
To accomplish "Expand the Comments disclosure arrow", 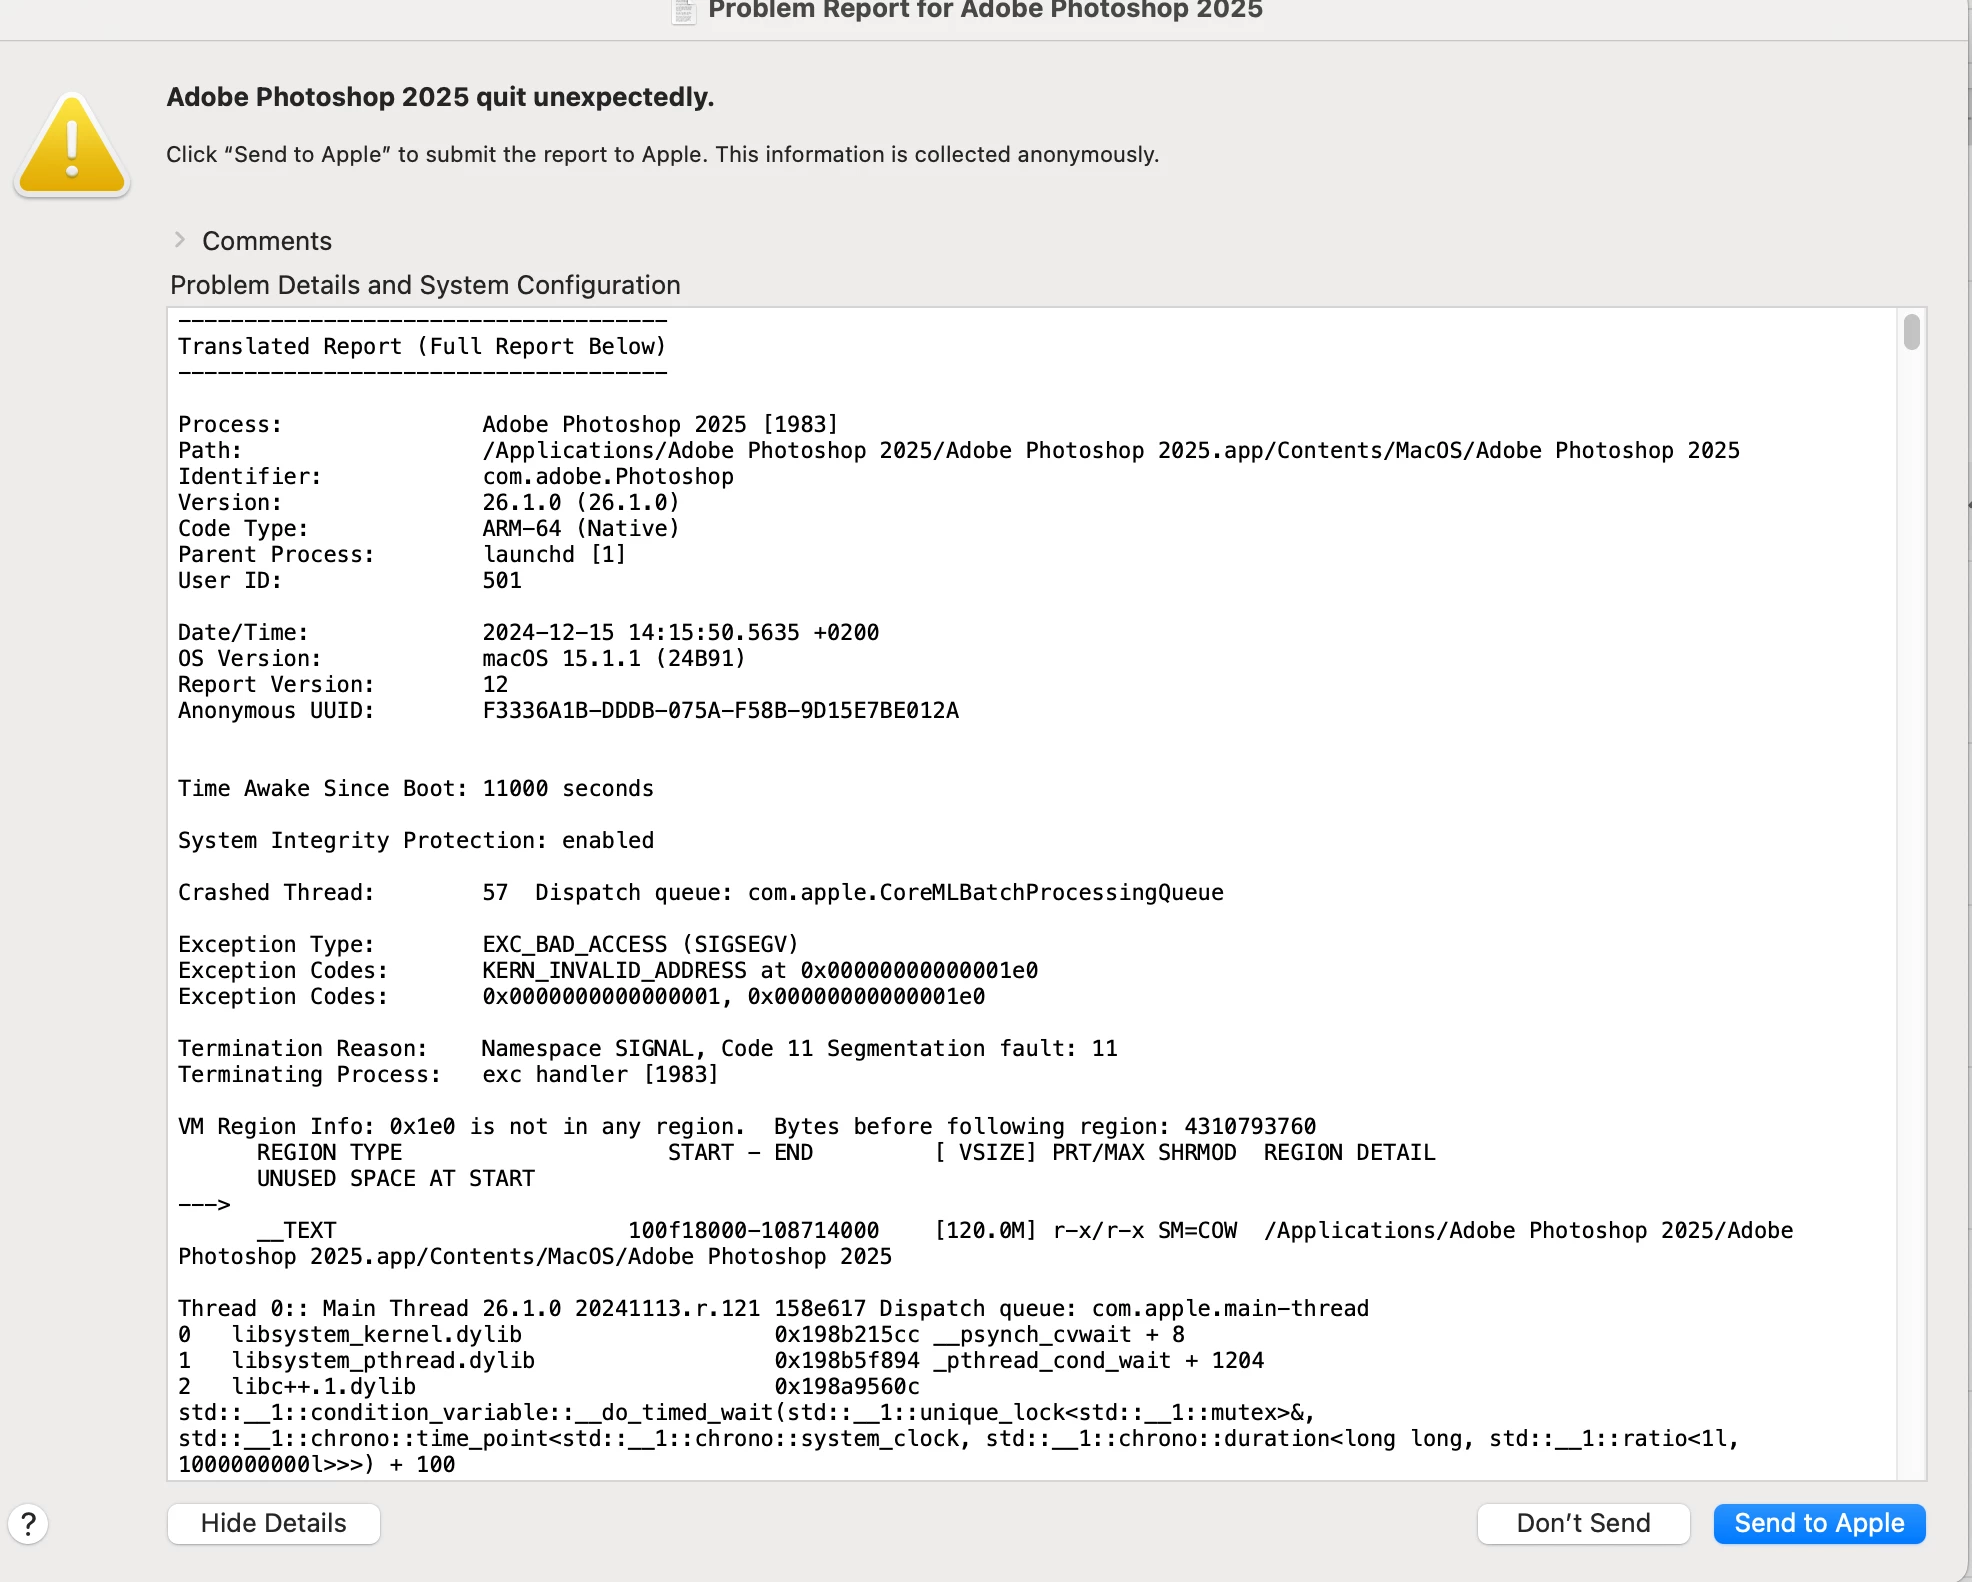I will (x=180, y=240).
